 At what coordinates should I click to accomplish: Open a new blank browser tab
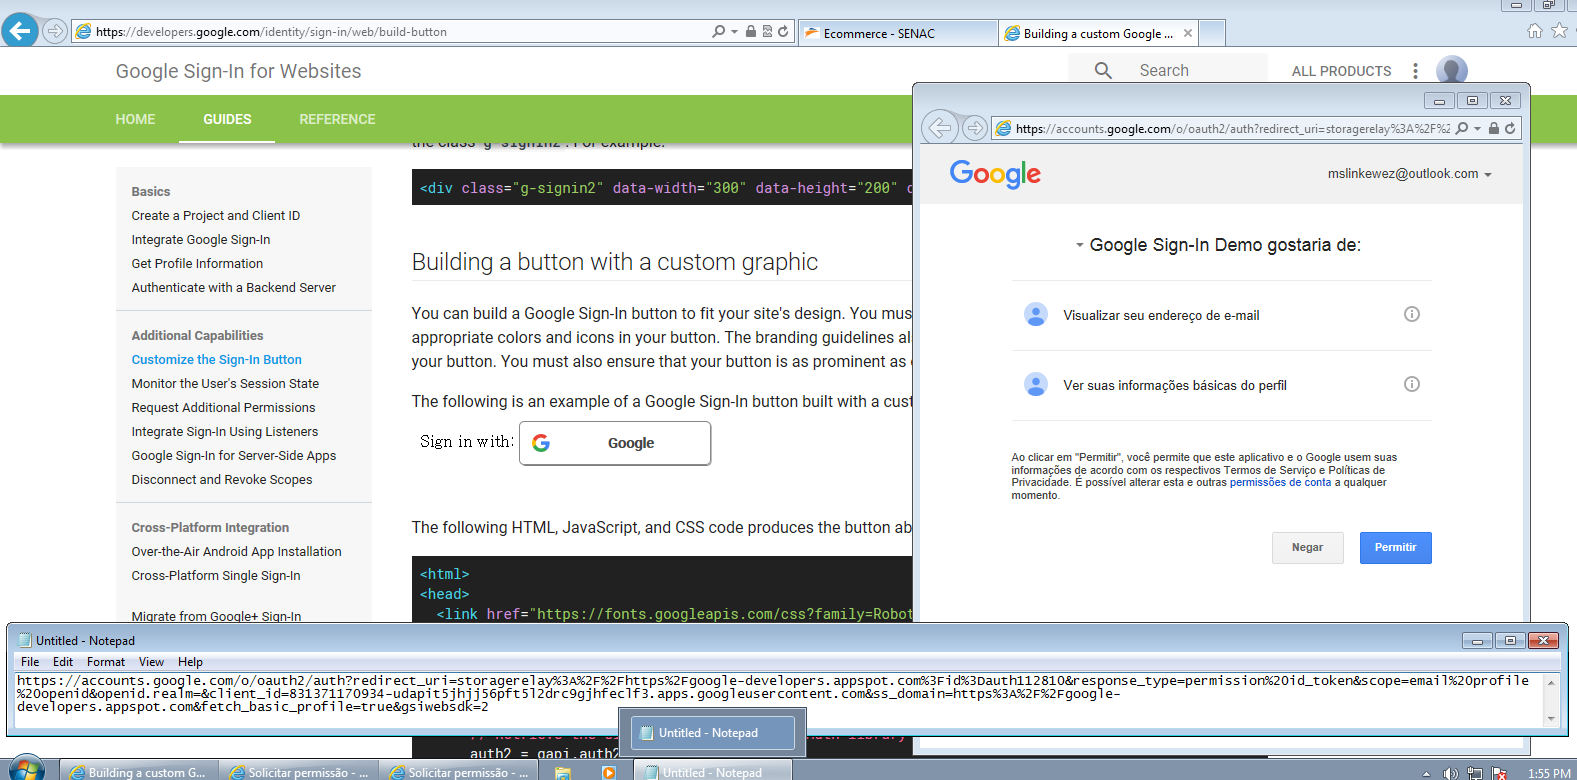pyautogui.click(x=1212, y=33)
